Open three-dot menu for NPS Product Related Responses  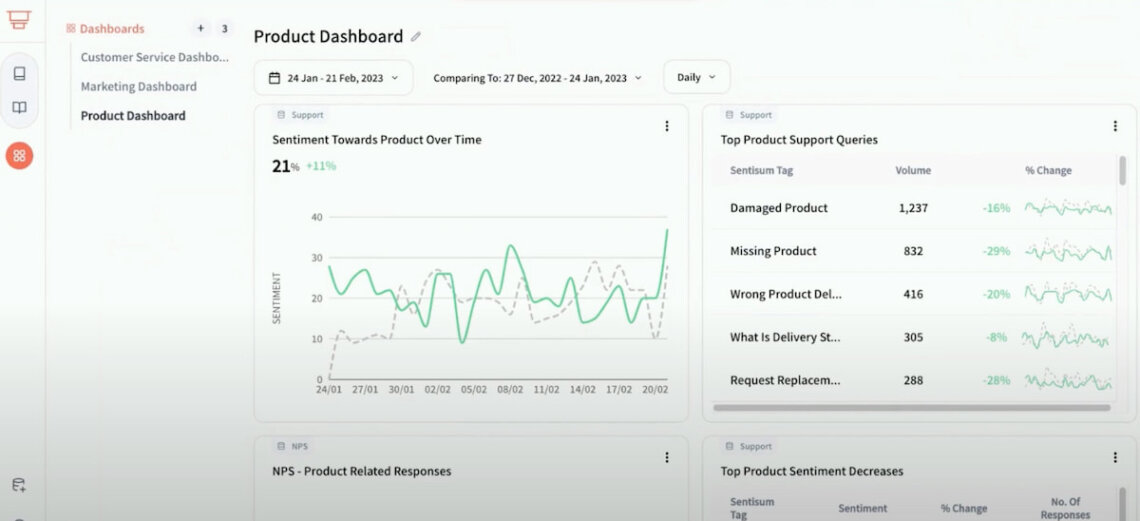pos(667,457)
